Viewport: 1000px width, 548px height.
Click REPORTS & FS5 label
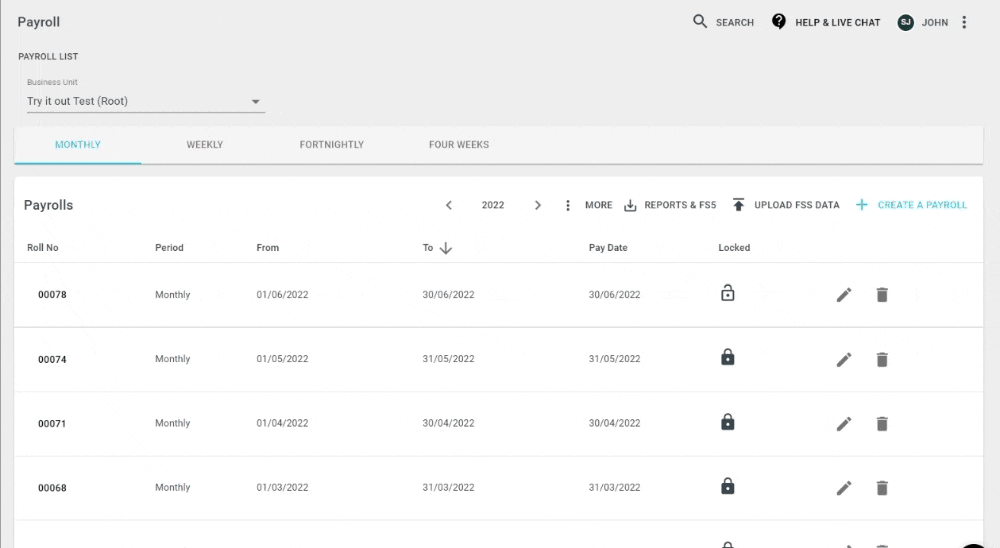click(680, 205)
